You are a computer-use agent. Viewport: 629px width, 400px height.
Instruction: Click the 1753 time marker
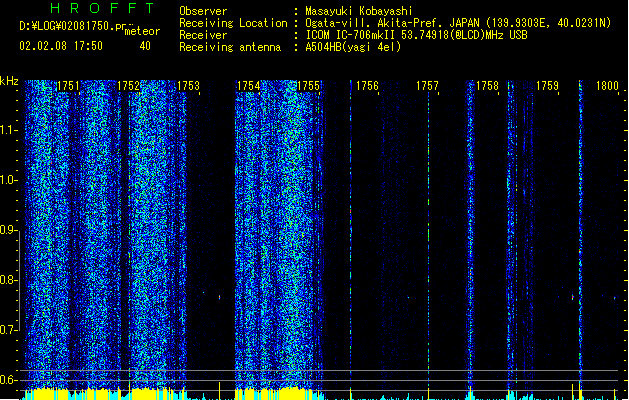coord(188,86)
